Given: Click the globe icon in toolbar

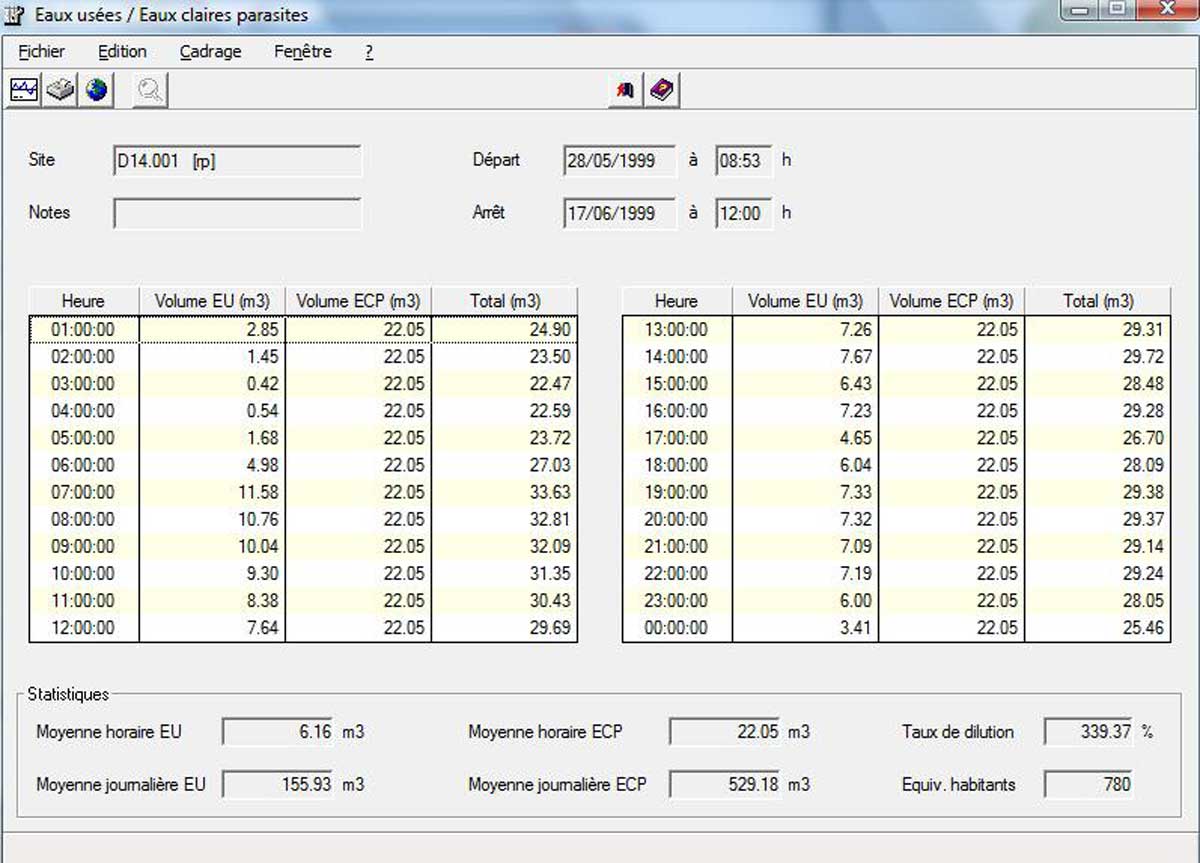Looking at the screenshot, I should (96, 91).
